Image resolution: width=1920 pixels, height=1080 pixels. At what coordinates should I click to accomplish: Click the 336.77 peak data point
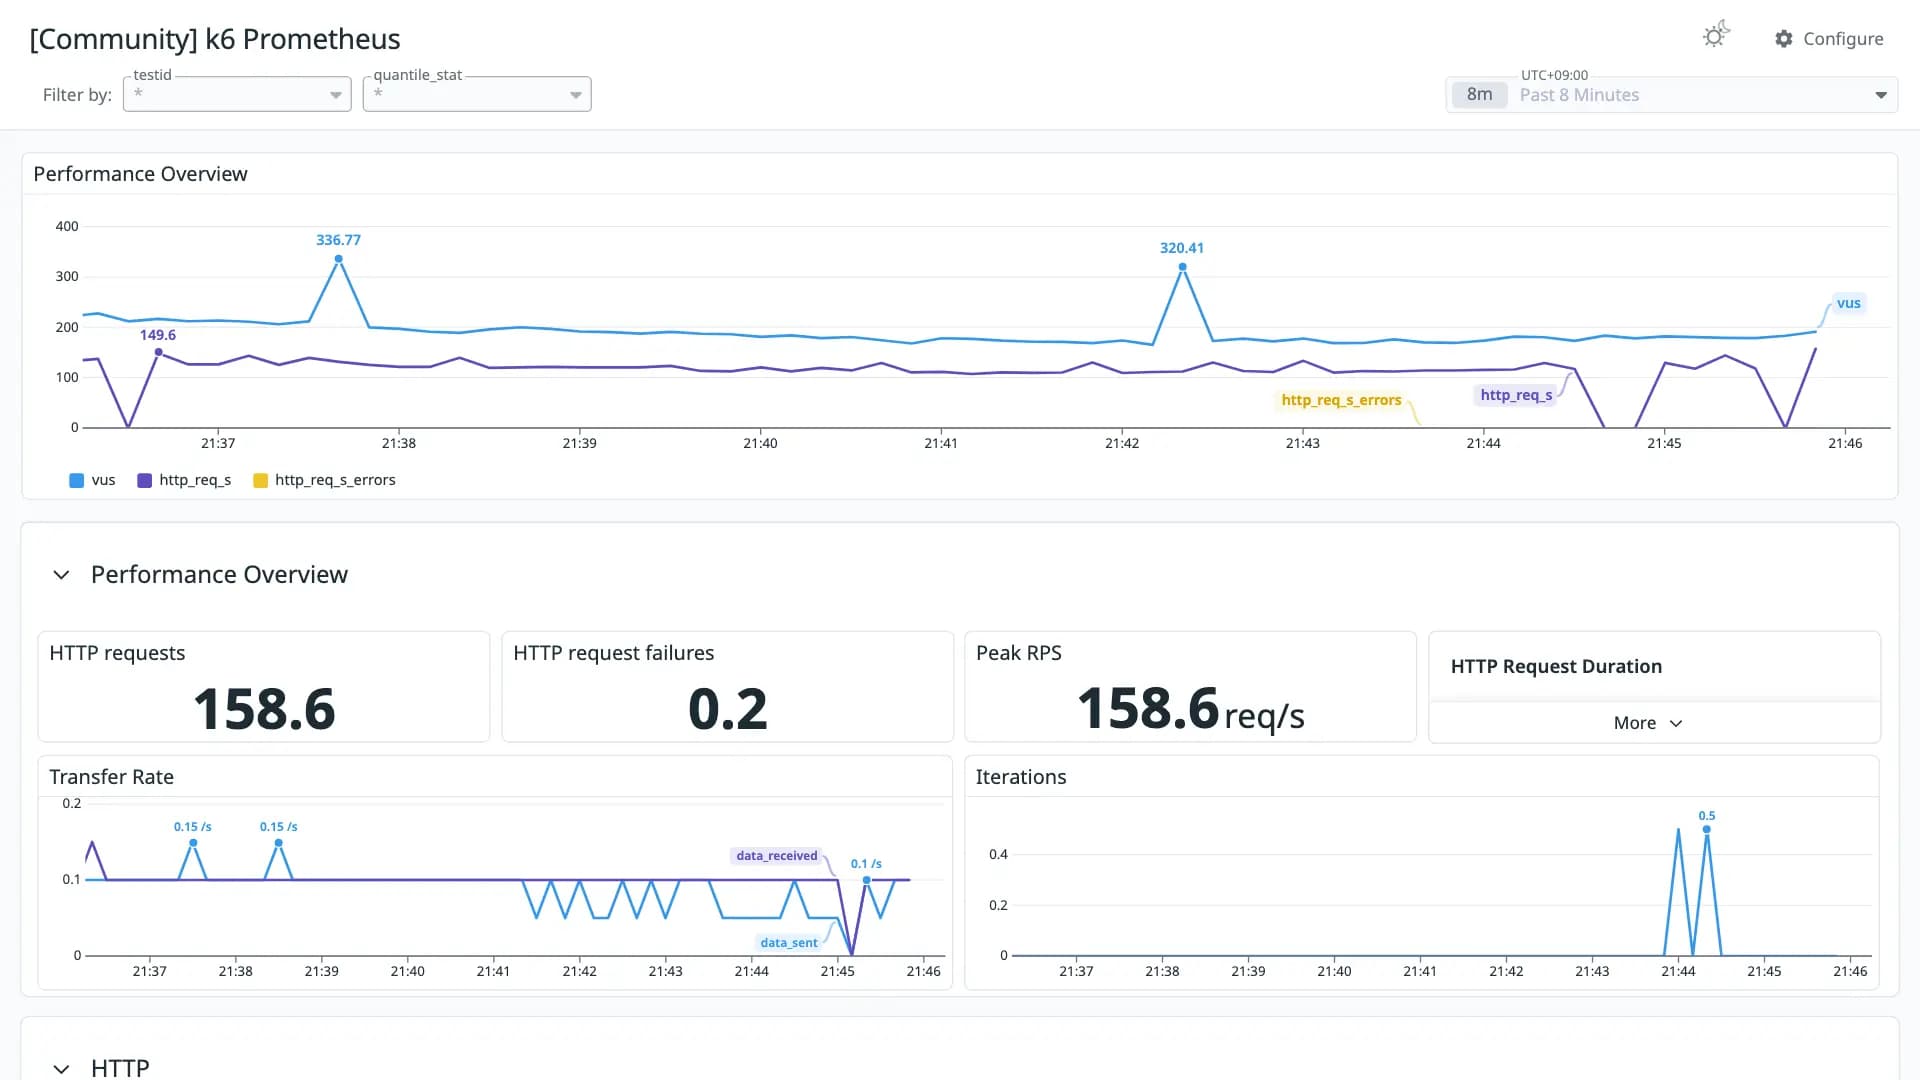[x=339, y=259]
